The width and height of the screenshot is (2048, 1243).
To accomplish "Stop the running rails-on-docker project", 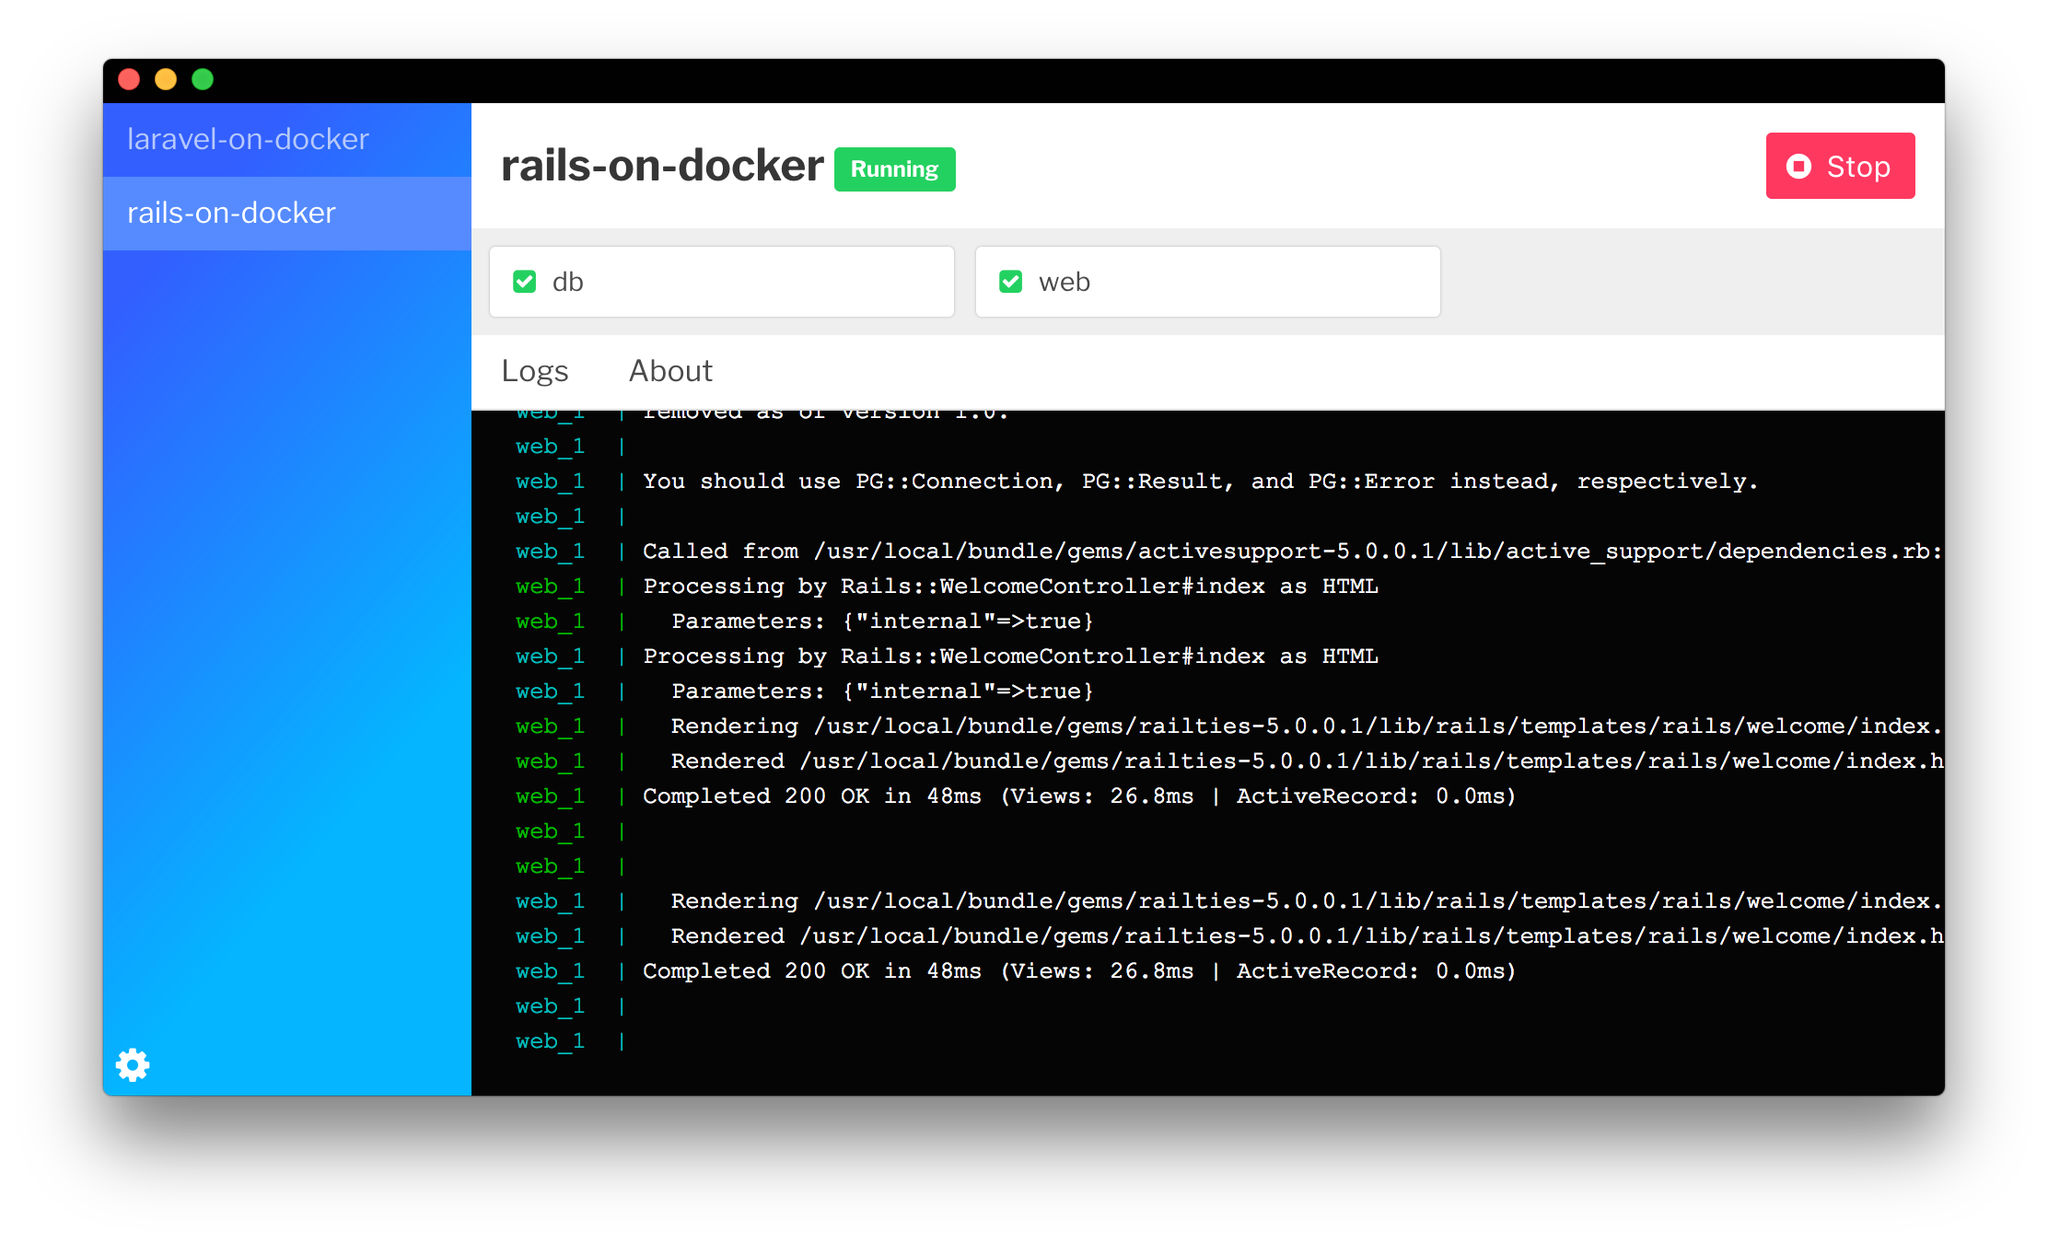I will [x=1839, y=166].
